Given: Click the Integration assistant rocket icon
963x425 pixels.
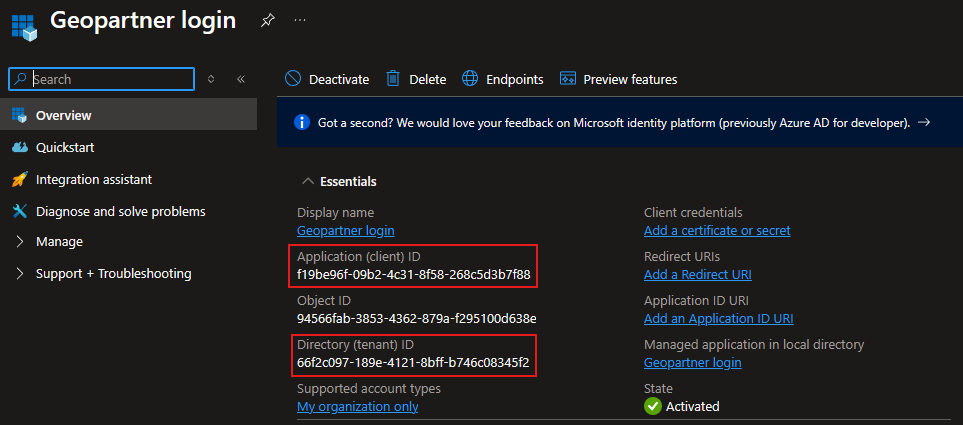Looking at the screenshot, I should (x=20, y=179).
